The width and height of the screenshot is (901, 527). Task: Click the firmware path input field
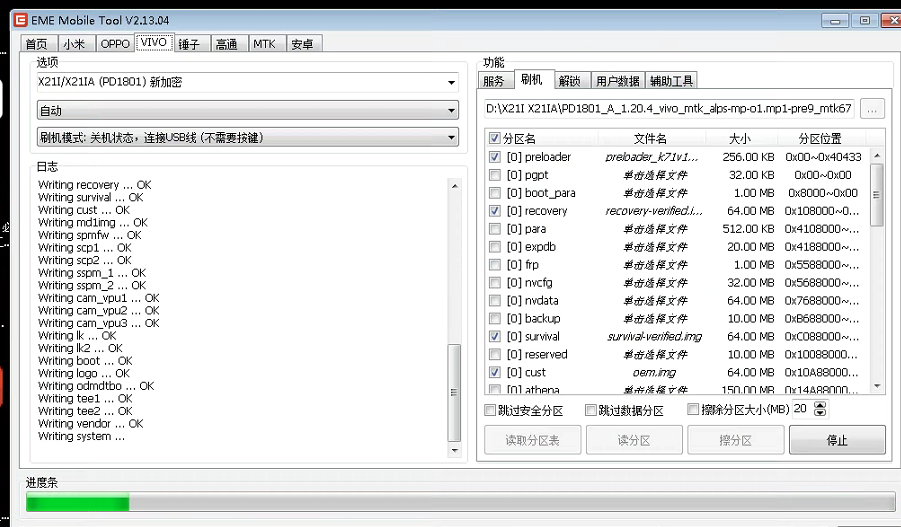(668, 109)
